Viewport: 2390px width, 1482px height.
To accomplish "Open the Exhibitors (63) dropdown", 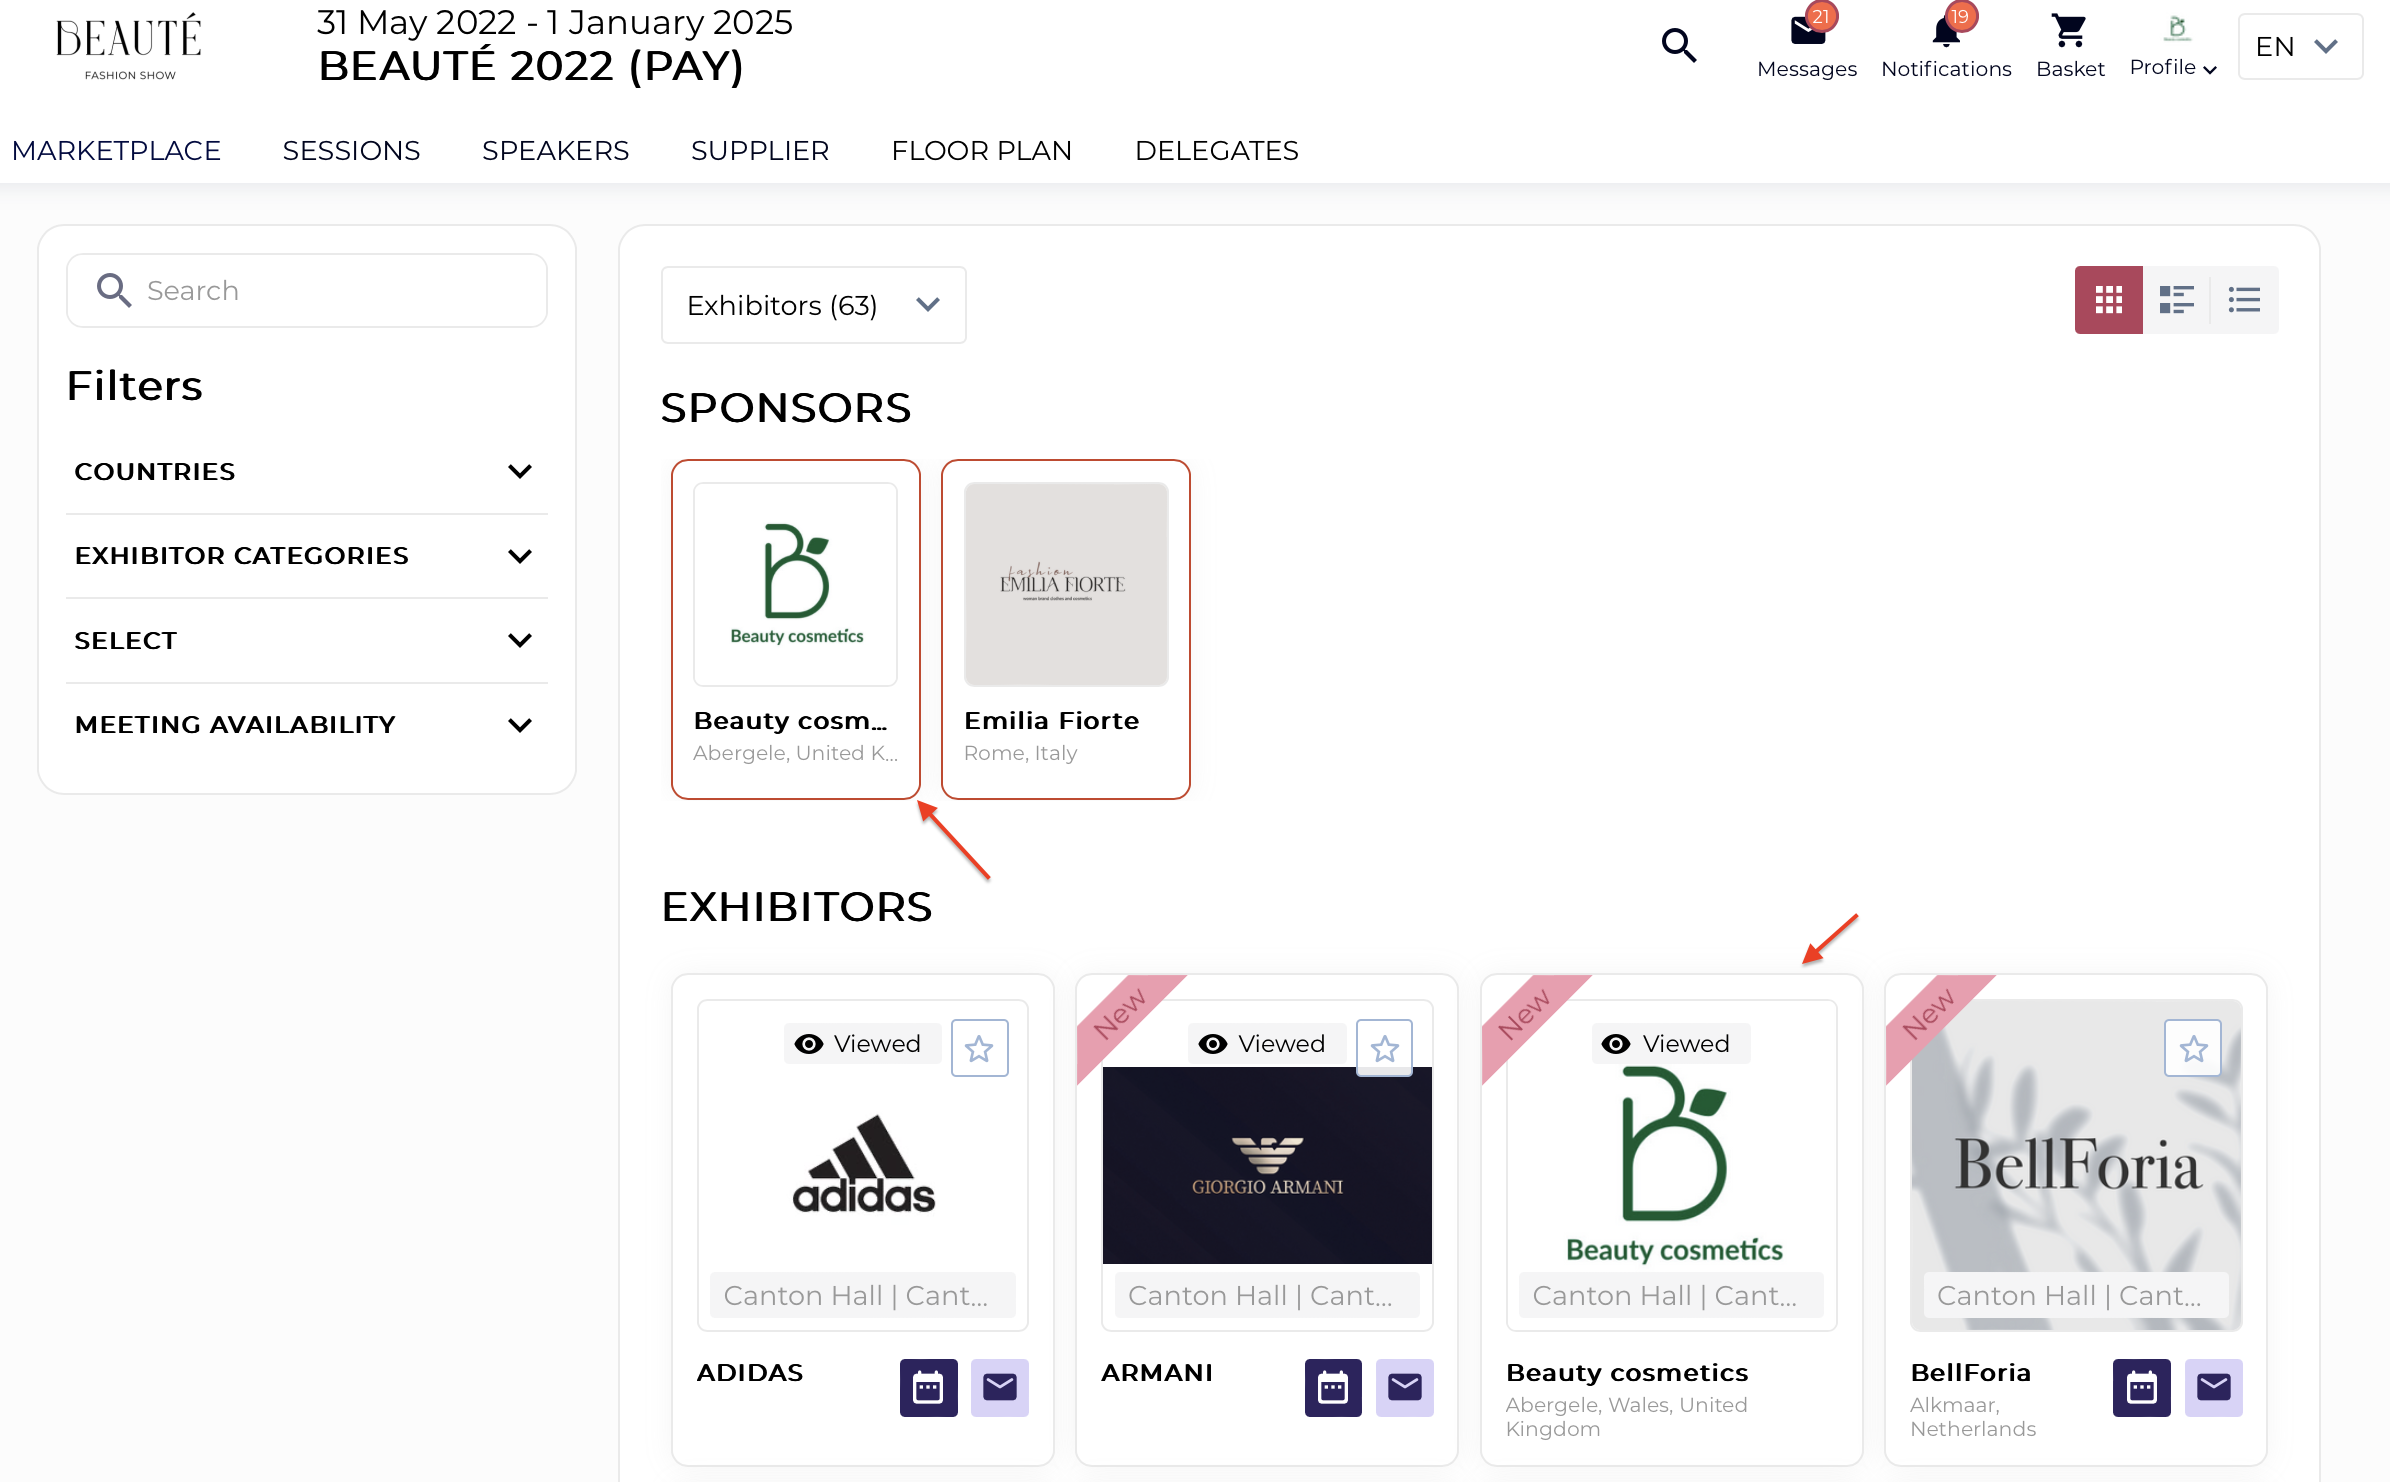I will 813,305.
